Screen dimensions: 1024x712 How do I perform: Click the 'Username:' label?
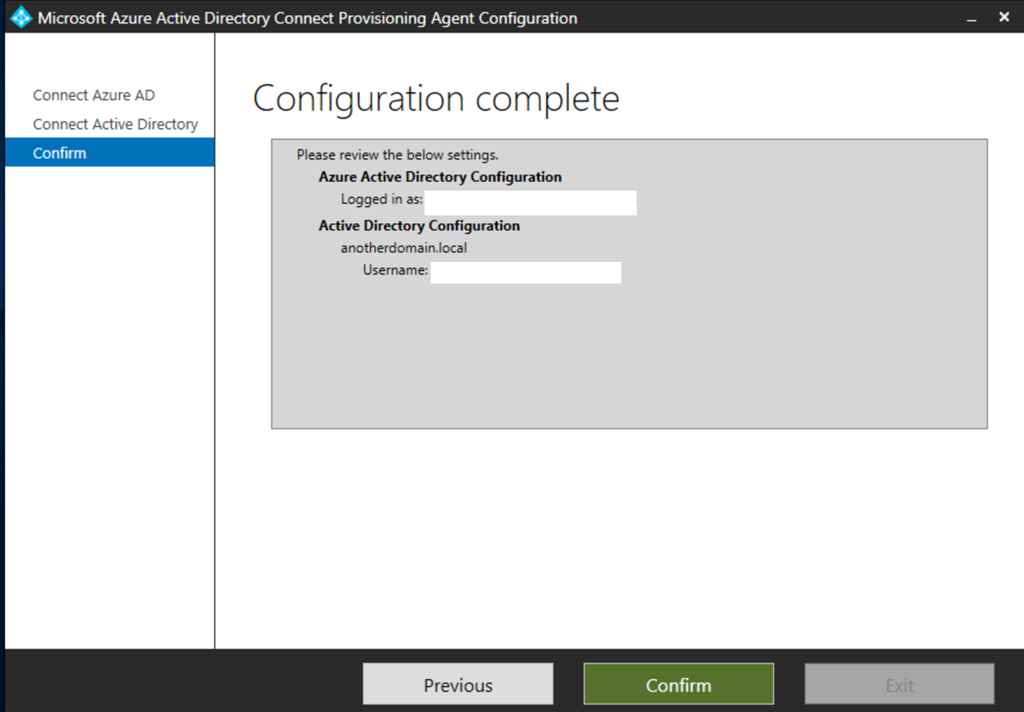tap(395, 270)
